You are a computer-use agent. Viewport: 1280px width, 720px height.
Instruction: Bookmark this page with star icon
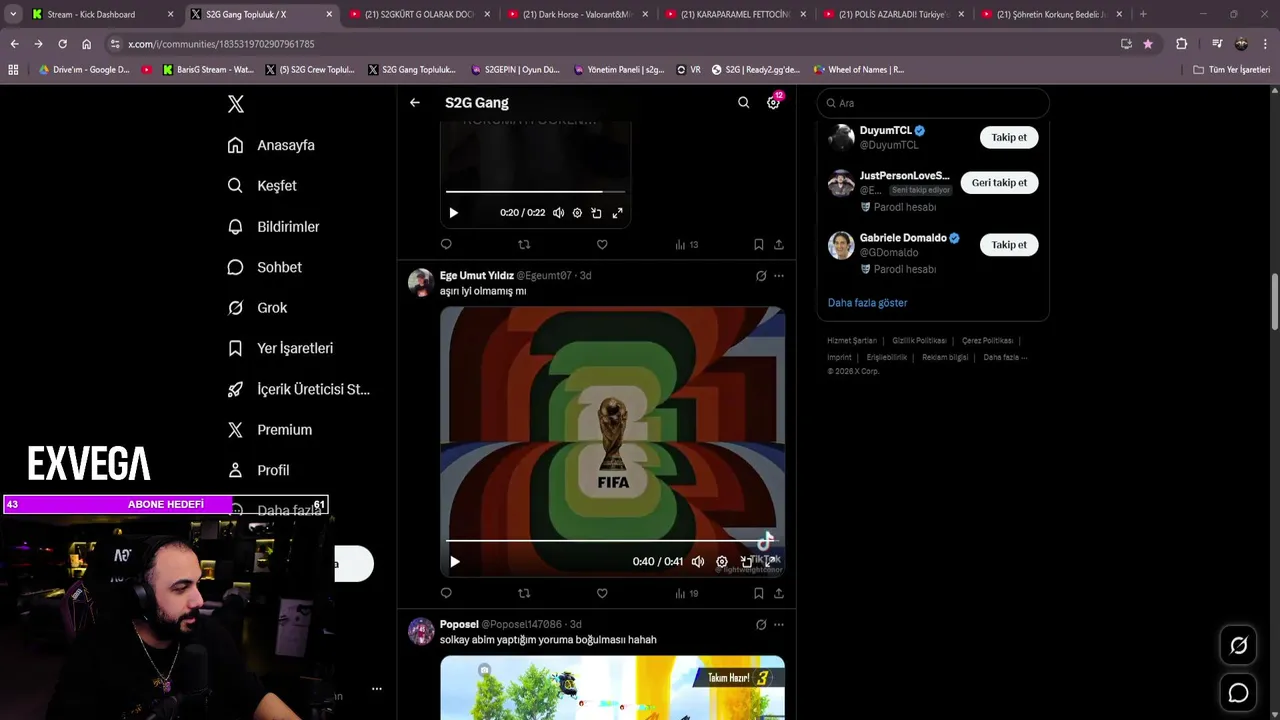coord(1147,44)
